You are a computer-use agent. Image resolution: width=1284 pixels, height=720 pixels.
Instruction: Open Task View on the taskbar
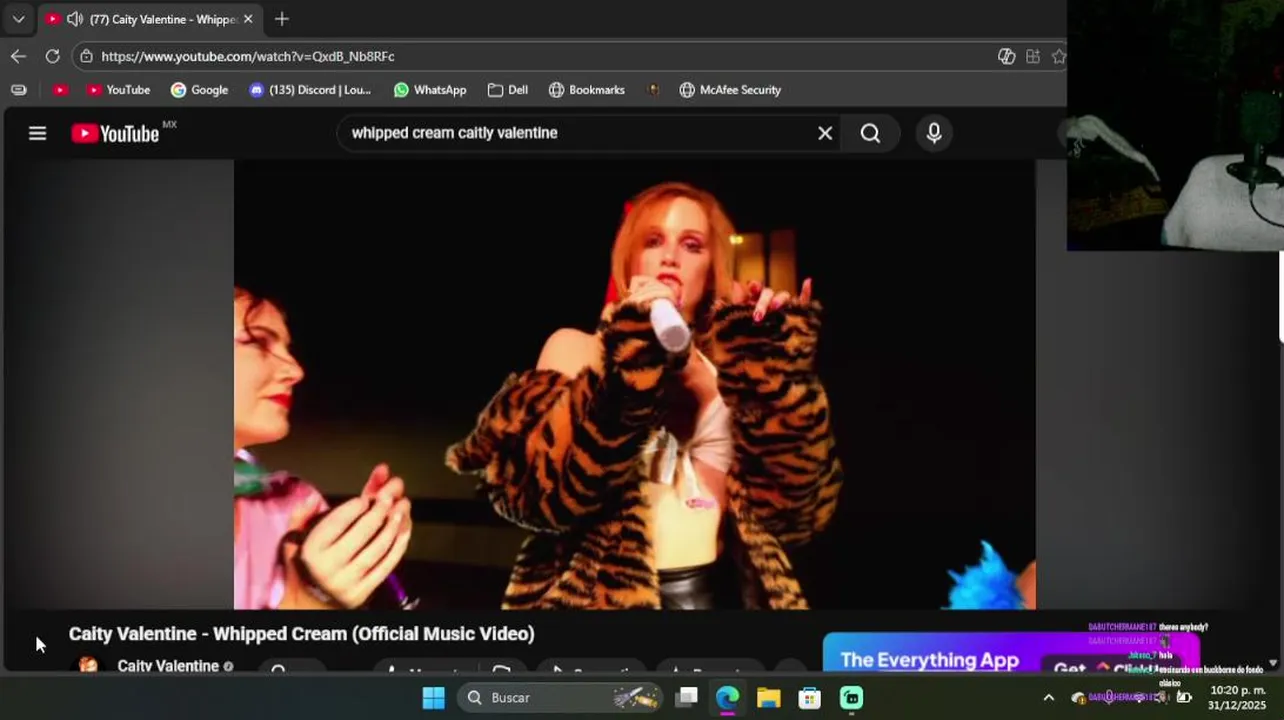pyautogui.click(x=686, y=697)
